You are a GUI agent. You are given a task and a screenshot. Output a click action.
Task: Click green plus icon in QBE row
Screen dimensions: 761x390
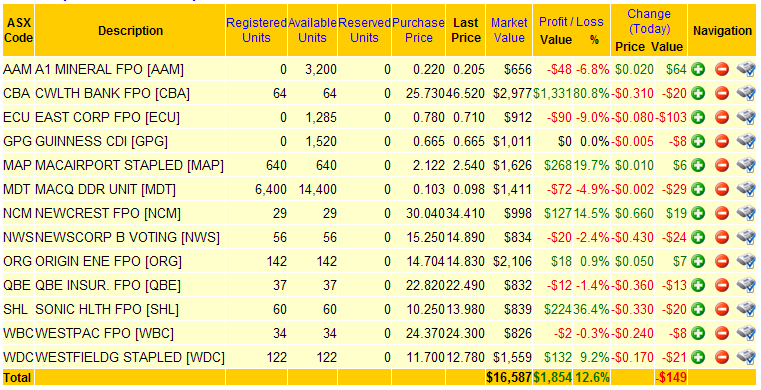coord(698,285)
